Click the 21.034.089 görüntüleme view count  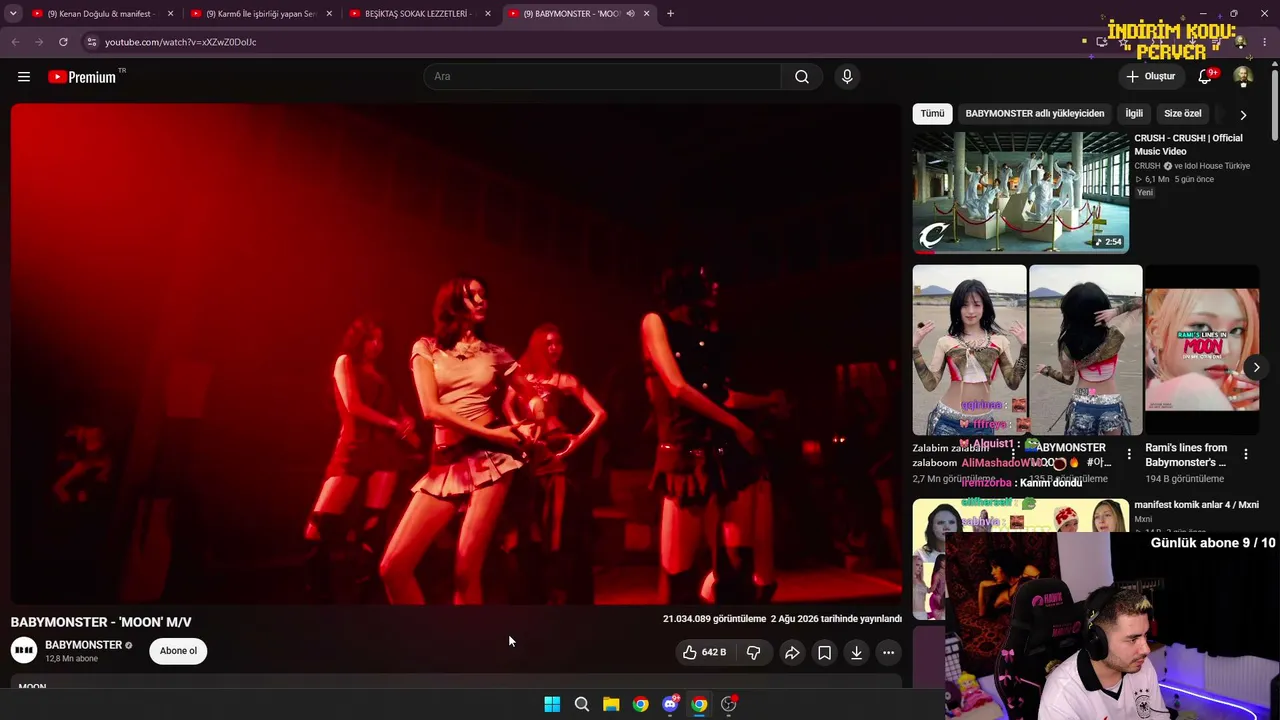click(714, 619)
